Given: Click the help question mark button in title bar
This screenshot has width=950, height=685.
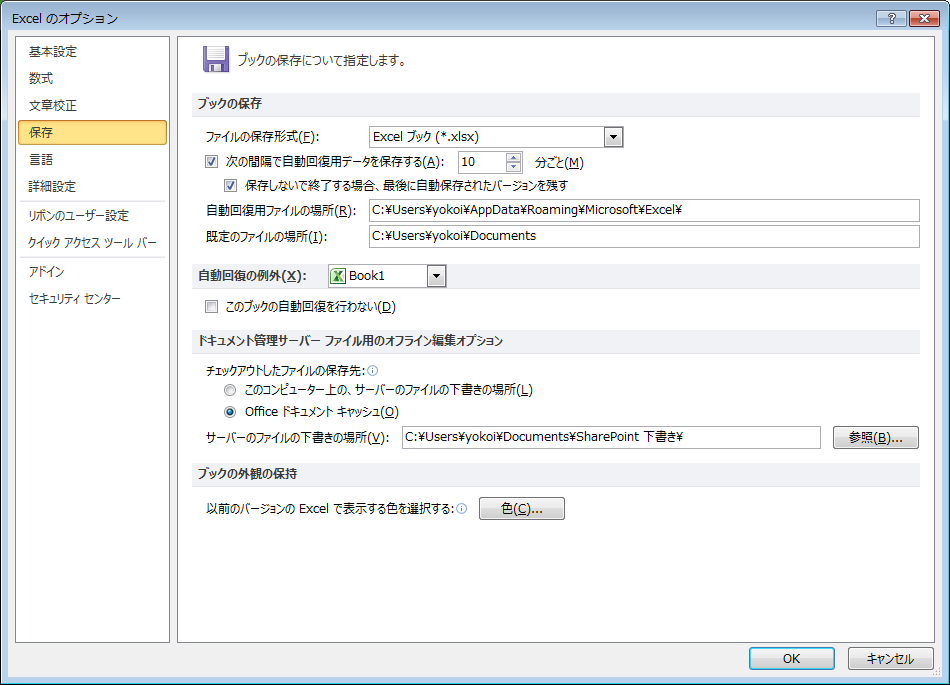Looking at the screenshot, I should (x=890, y=18).
